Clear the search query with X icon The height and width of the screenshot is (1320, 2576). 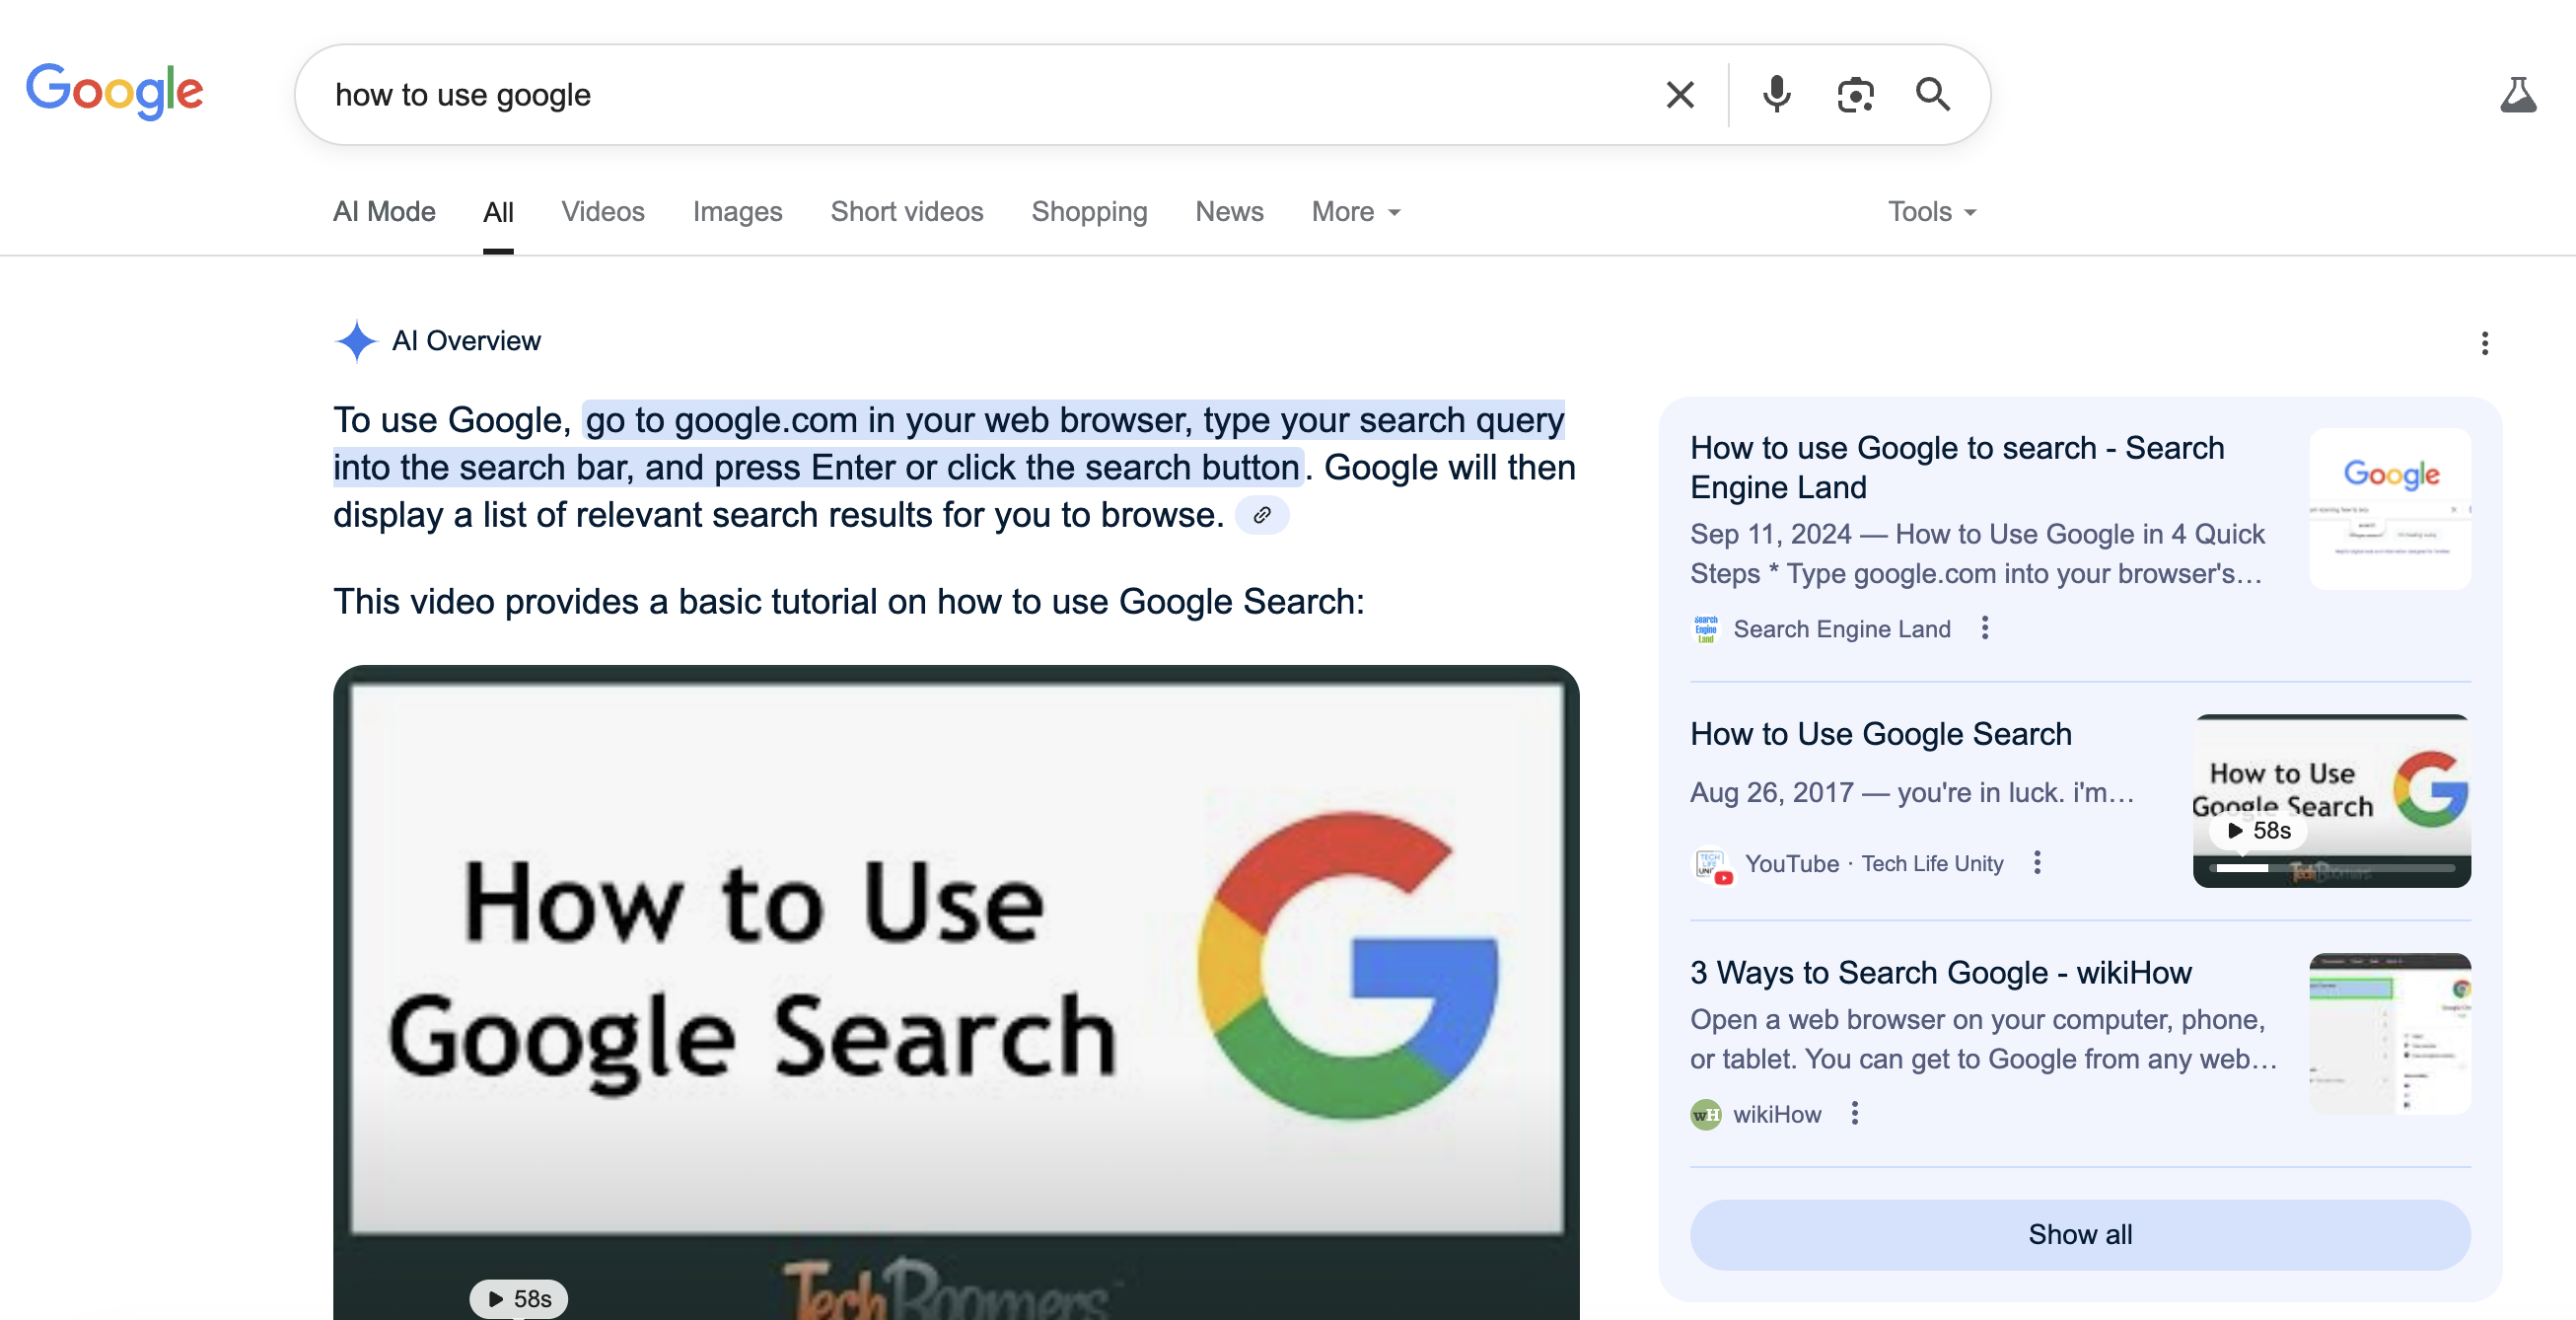(x=1680, y=95)
